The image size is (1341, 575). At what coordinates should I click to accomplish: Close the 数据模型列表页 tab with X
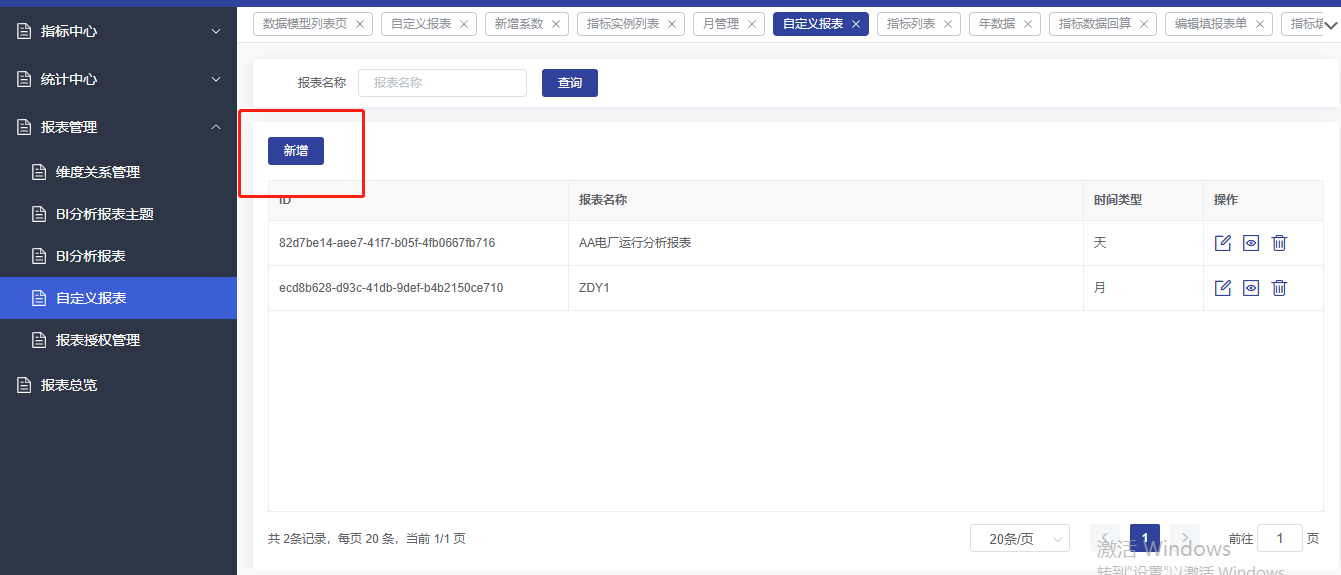tap(360, 24)
